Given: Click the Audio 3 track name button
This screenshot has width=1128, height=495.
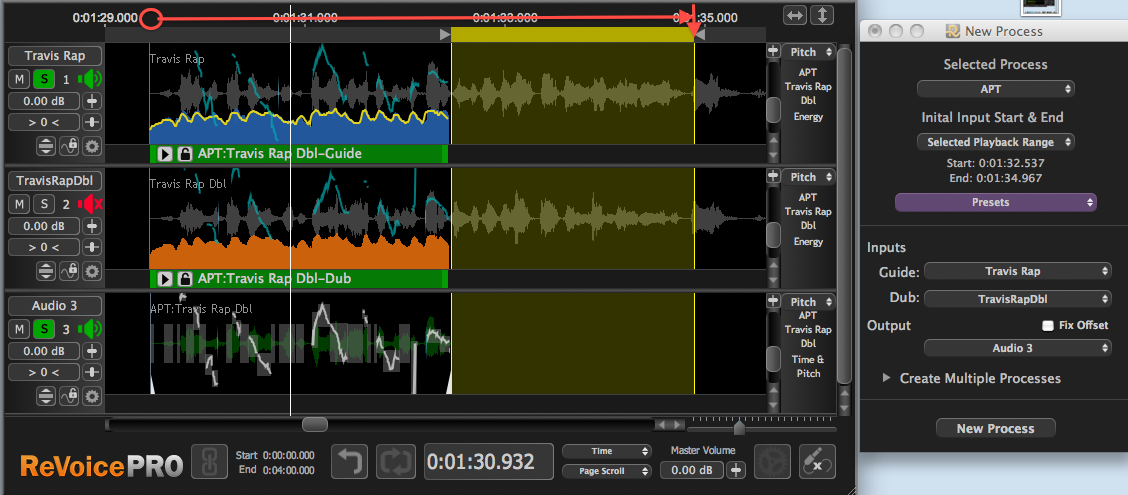Looking at the screenshot, I should coord(55,306).
